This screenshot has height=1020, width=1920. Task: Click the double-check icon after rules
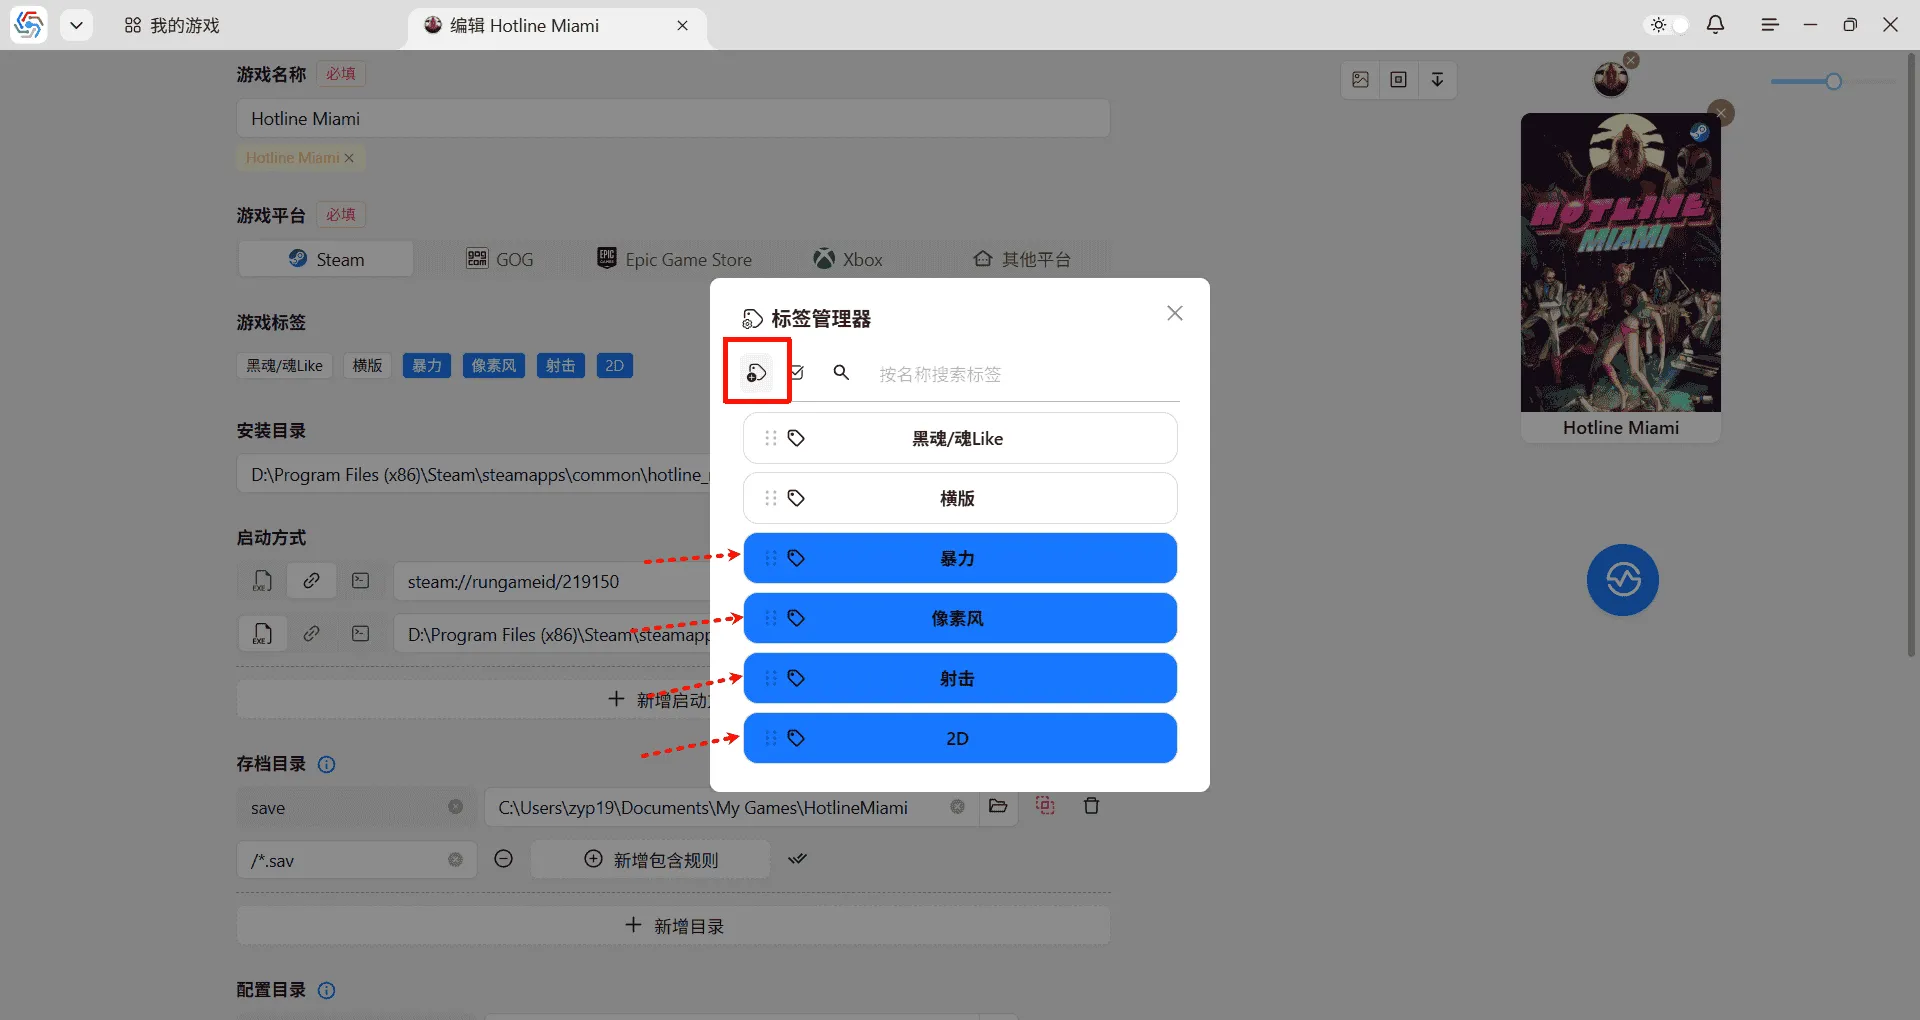pyautogui.click(x=797, y=859)
